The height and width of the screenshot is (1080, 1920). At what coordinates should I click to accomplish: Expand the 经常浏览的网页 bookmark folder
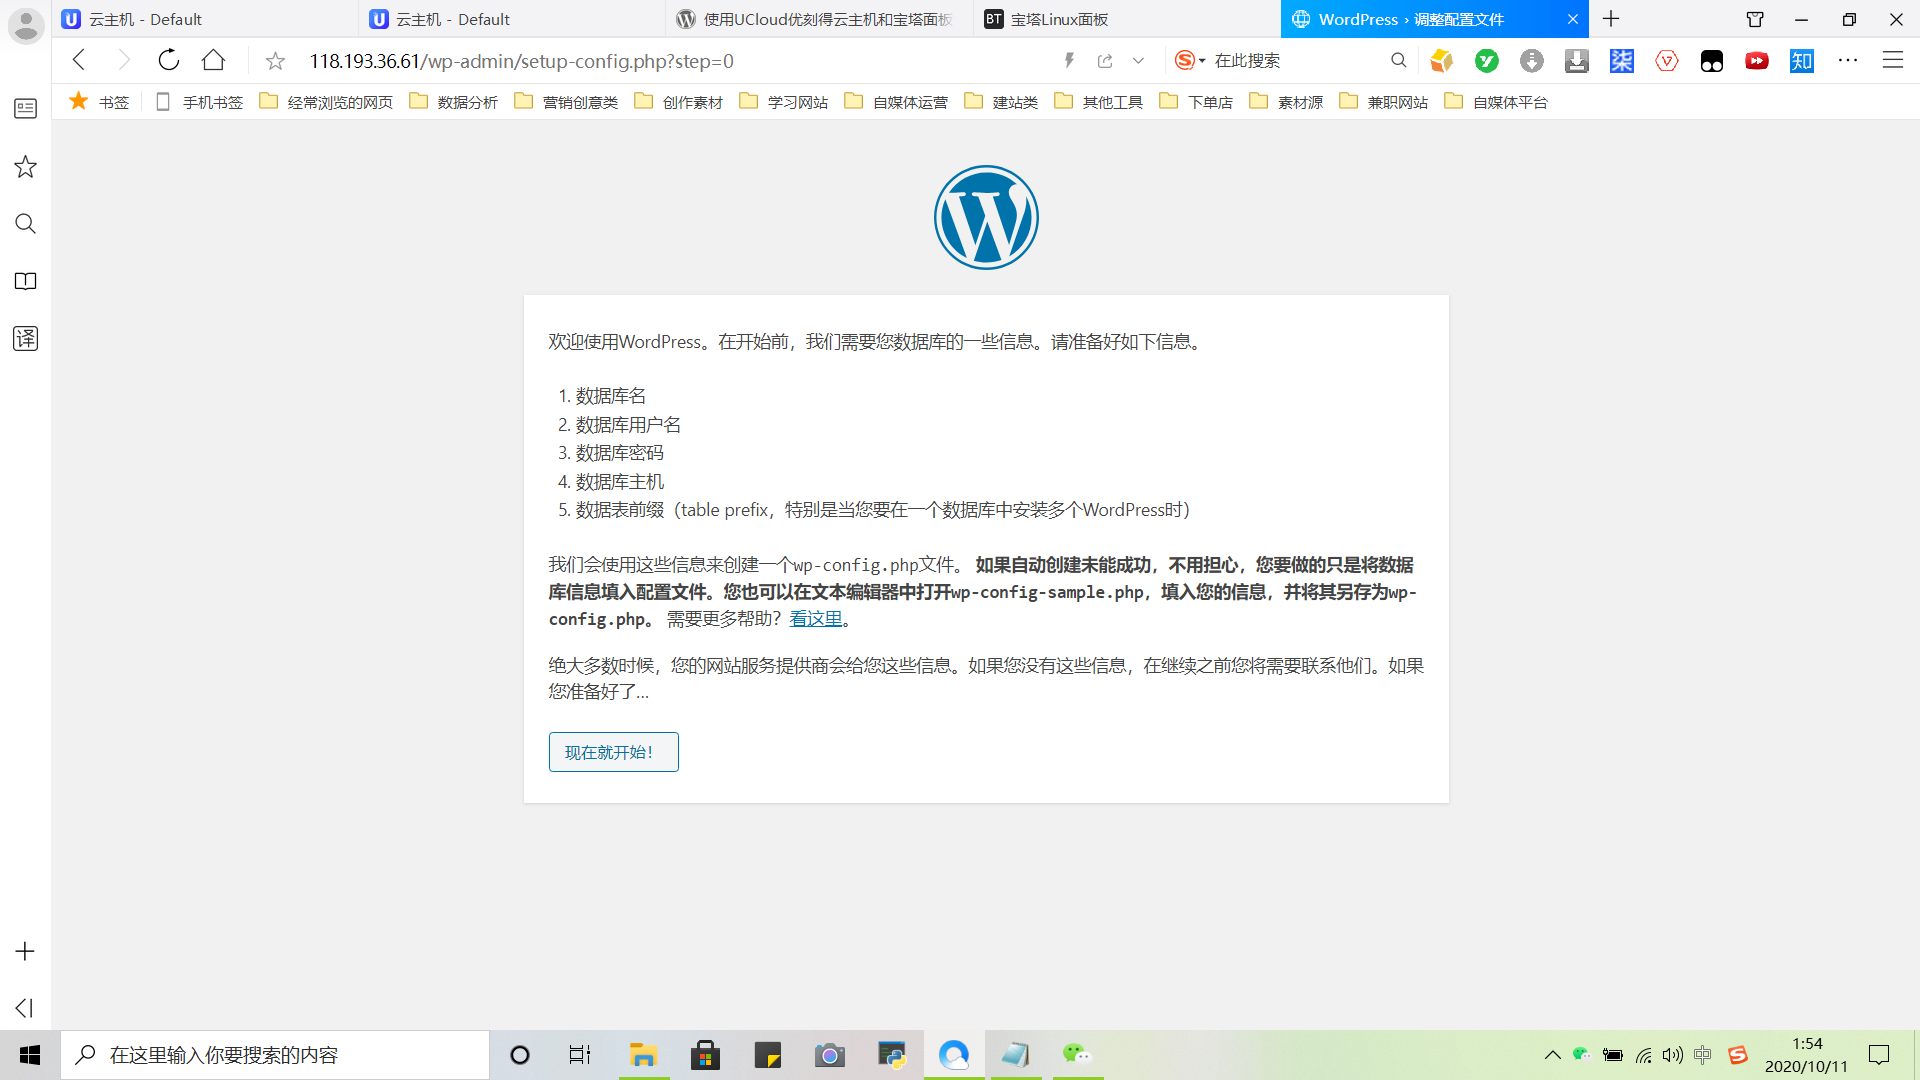click(326, 102)
